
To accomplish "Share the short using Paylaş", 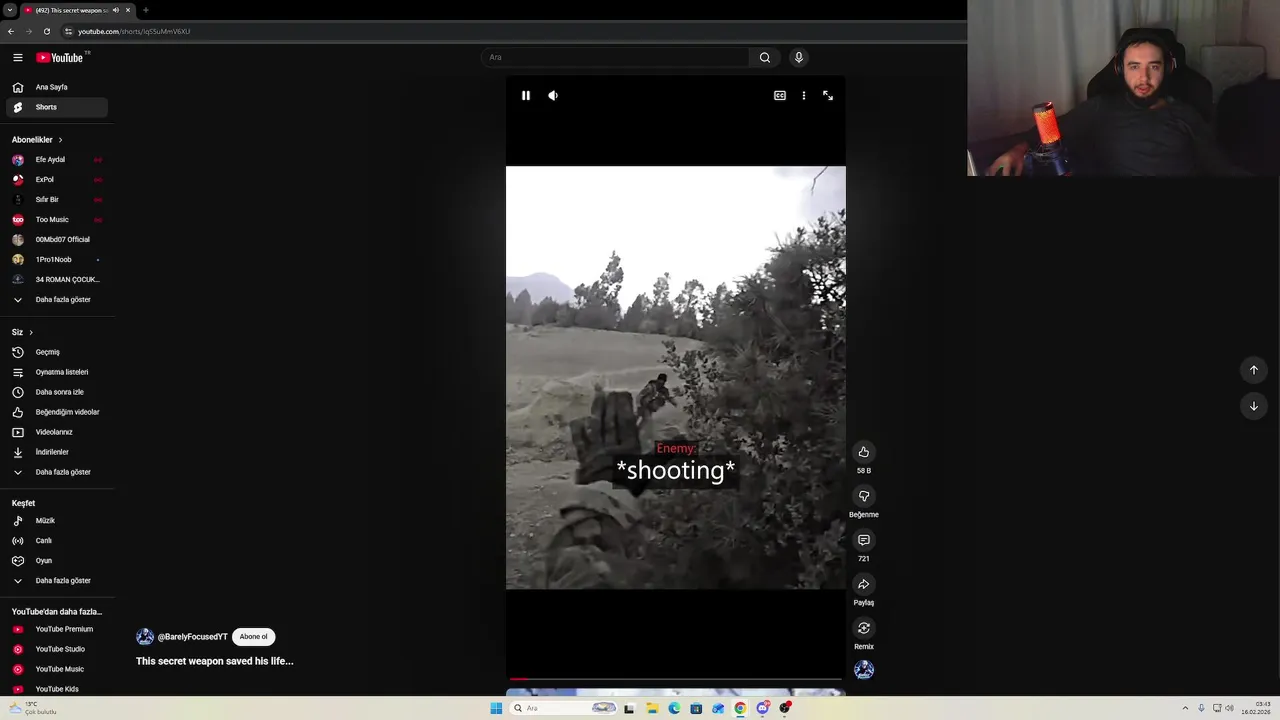I will click(x=864, y=584).
